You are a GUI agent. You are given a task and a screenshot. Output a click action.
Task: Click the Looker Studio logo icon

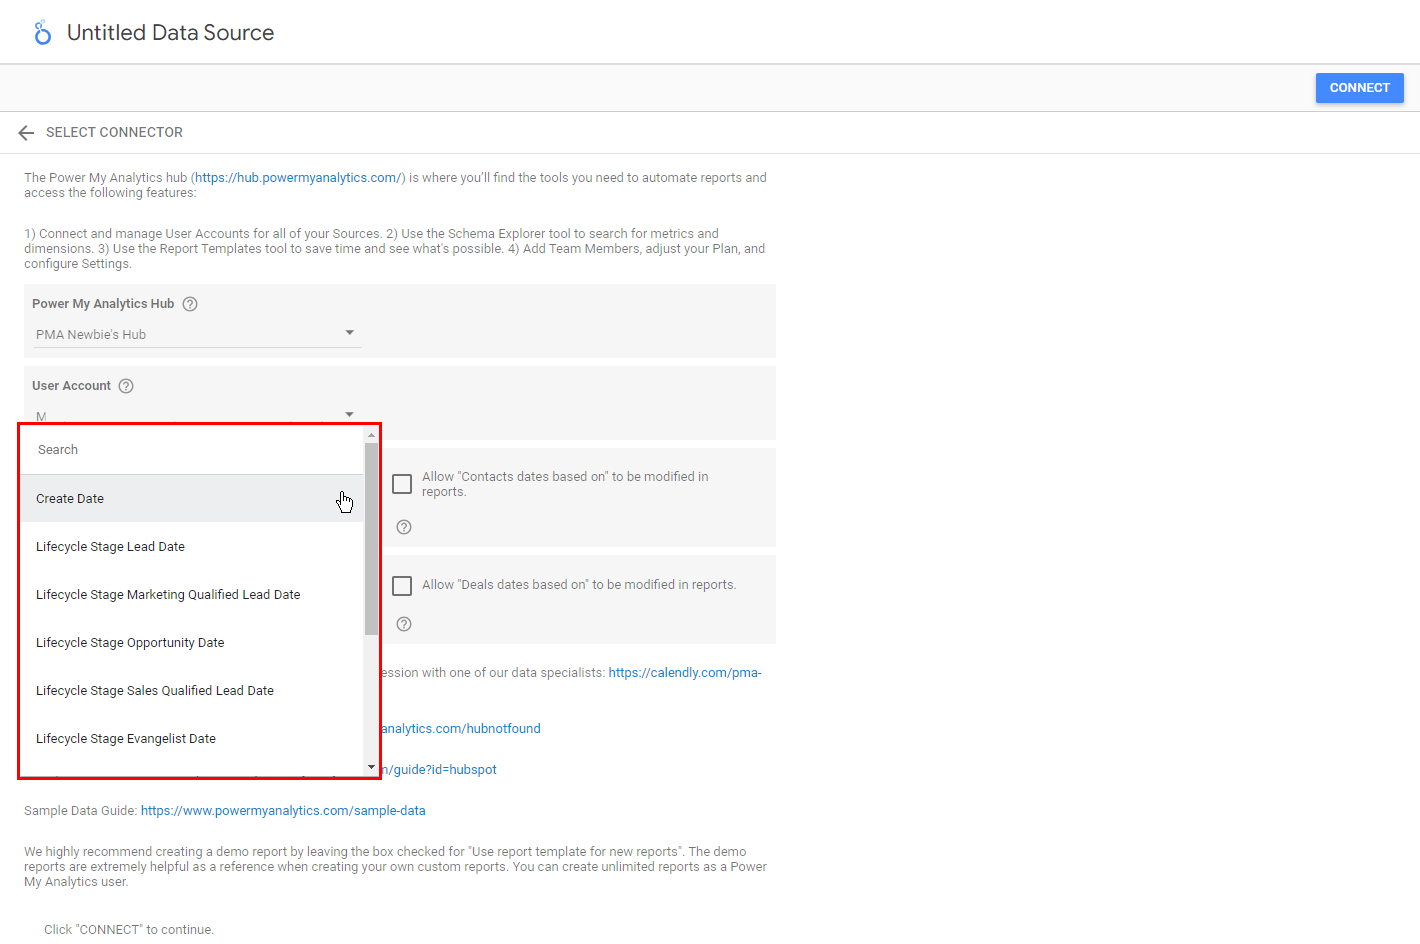[x=42, y=33]
